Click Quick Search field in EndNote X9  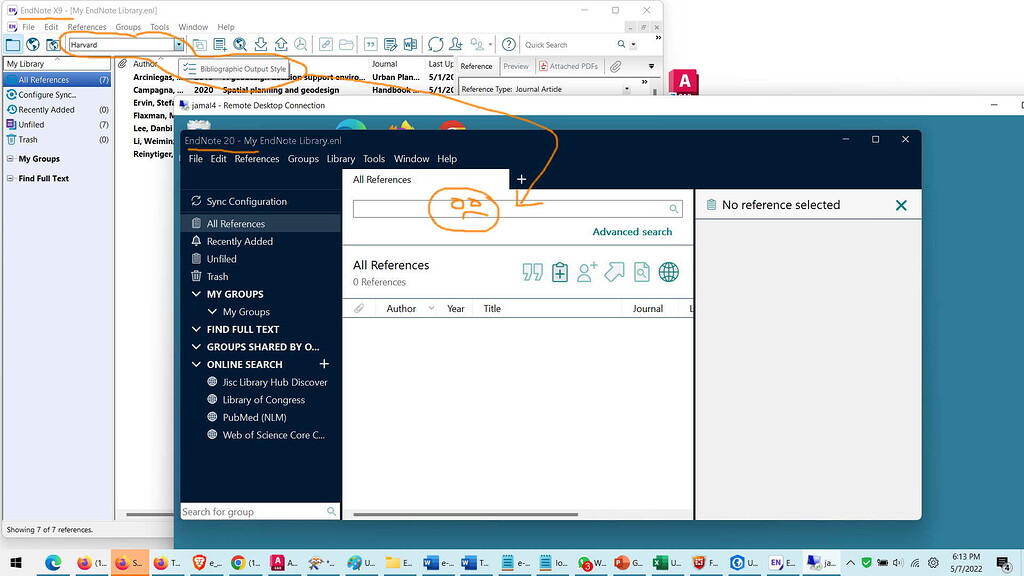coord(568,44)
